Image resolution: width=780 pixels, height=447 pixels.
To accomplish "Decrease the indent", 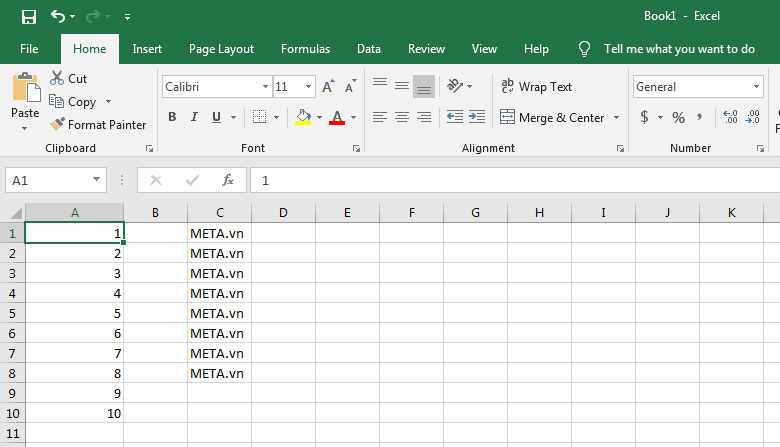I will tap(455, 117).
